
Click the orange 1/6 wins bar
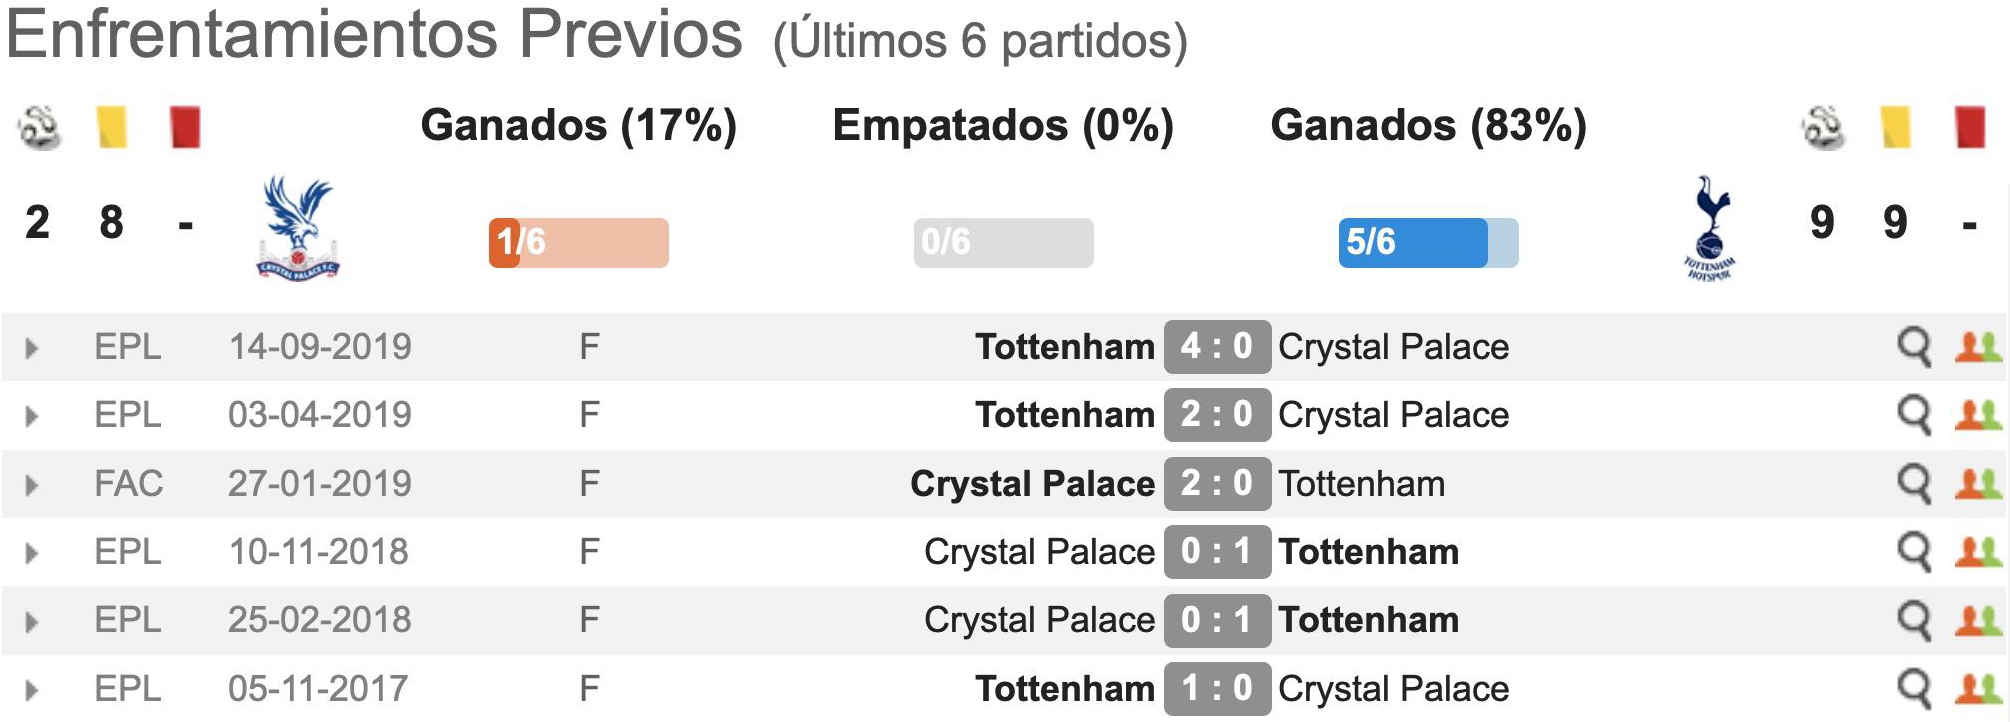pyautogui.click(x=578, y=242)
